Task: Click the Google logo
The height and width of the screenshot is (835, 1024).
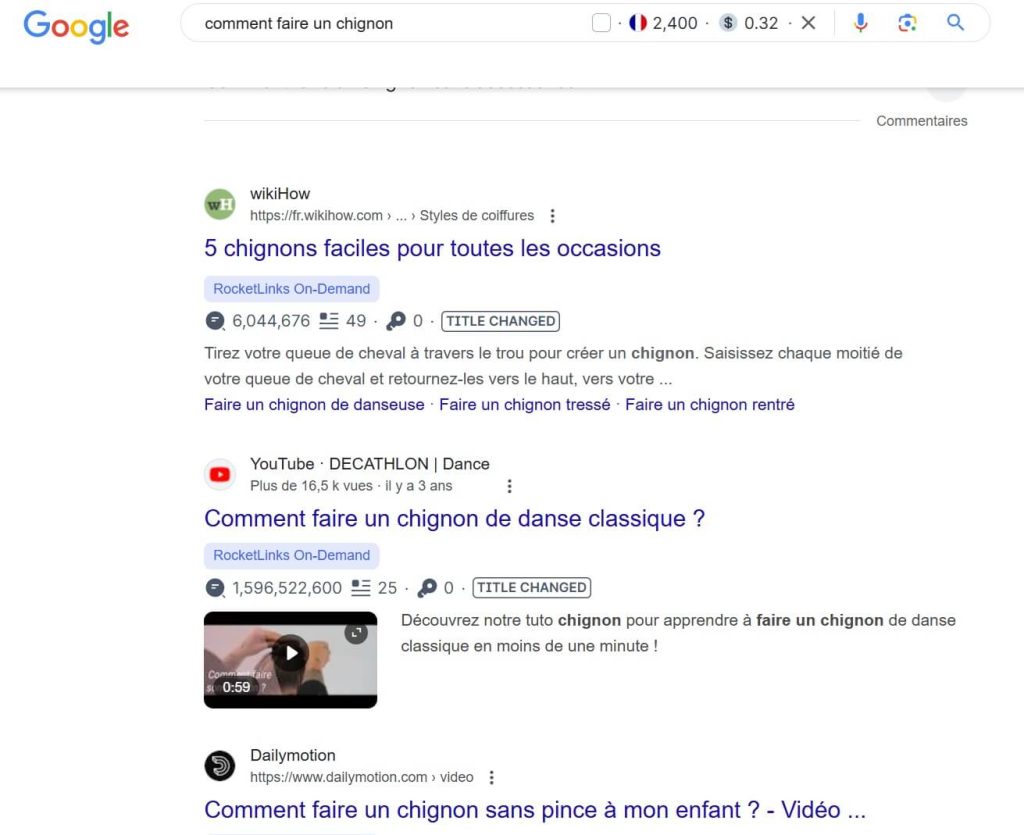Action: point(76,25)
